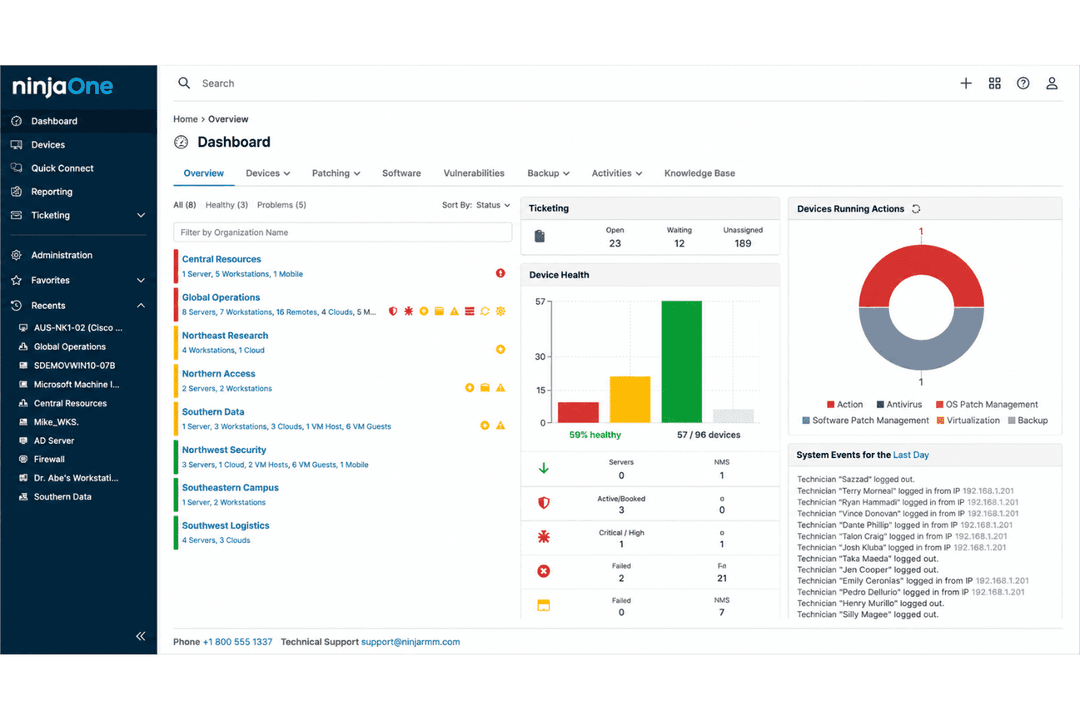The height and width of the screenshot is (720, 1080).
Task: Click the Dashboard sidebar icon
Action: click(17, 121)
